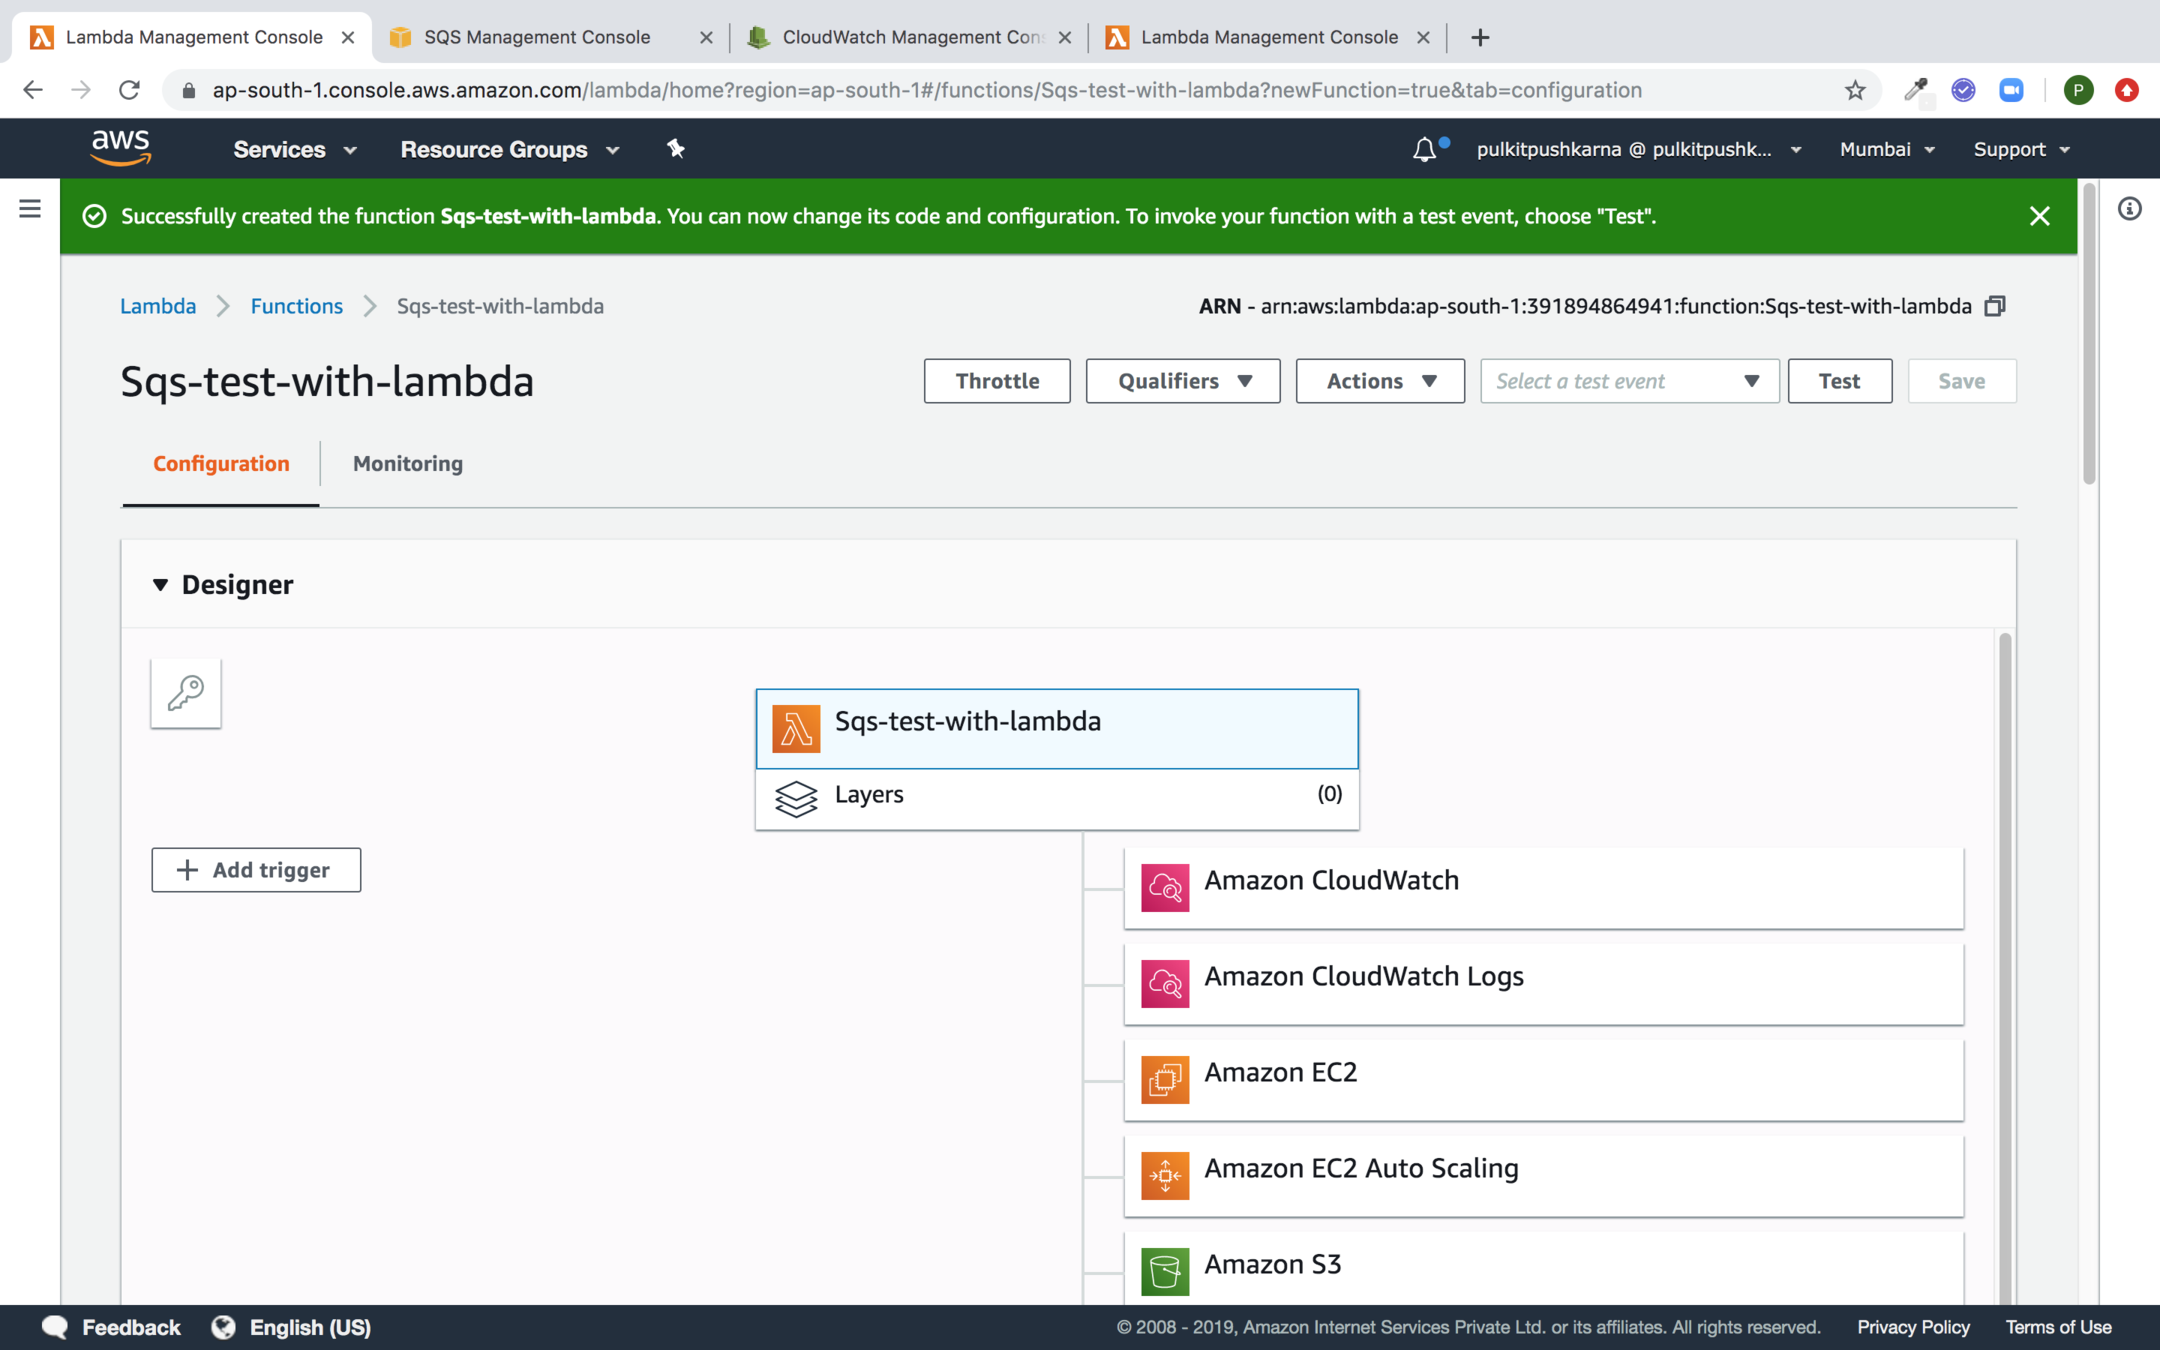Open the Qualifiers dropdown

click(x=1182, y=381)
